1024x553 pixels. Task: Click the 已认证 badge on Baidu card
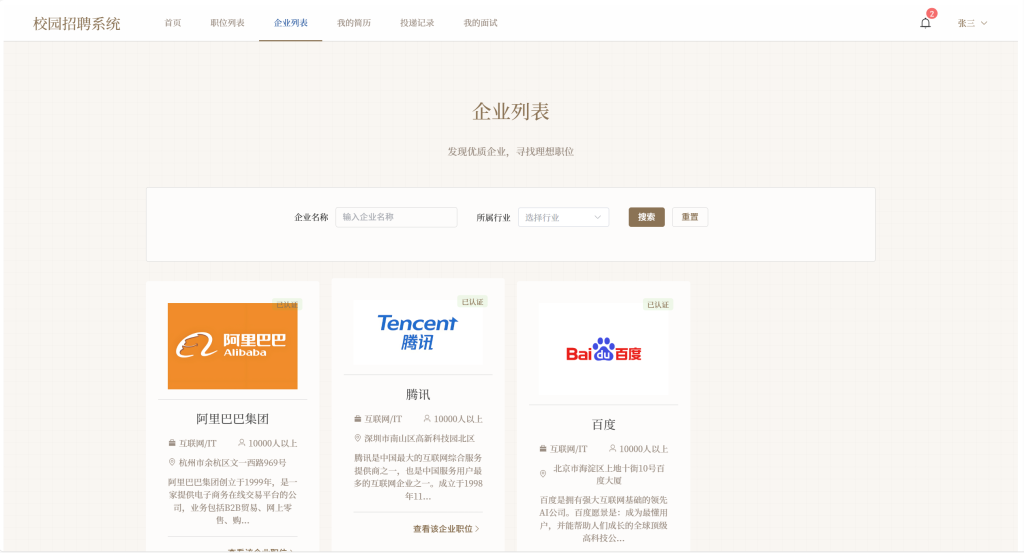pos(658,304)
